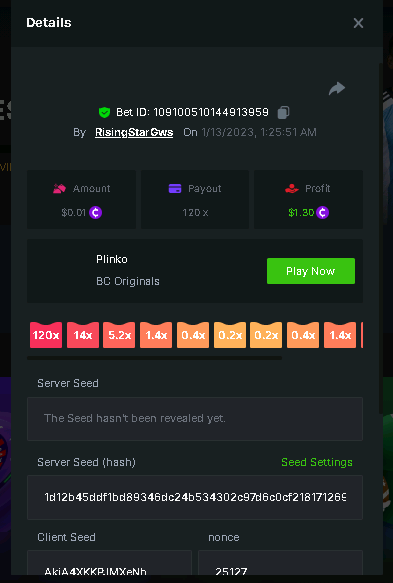Screen dimensions: 393x583
Task: Open Seed Settings link
Action: [317, 462]
